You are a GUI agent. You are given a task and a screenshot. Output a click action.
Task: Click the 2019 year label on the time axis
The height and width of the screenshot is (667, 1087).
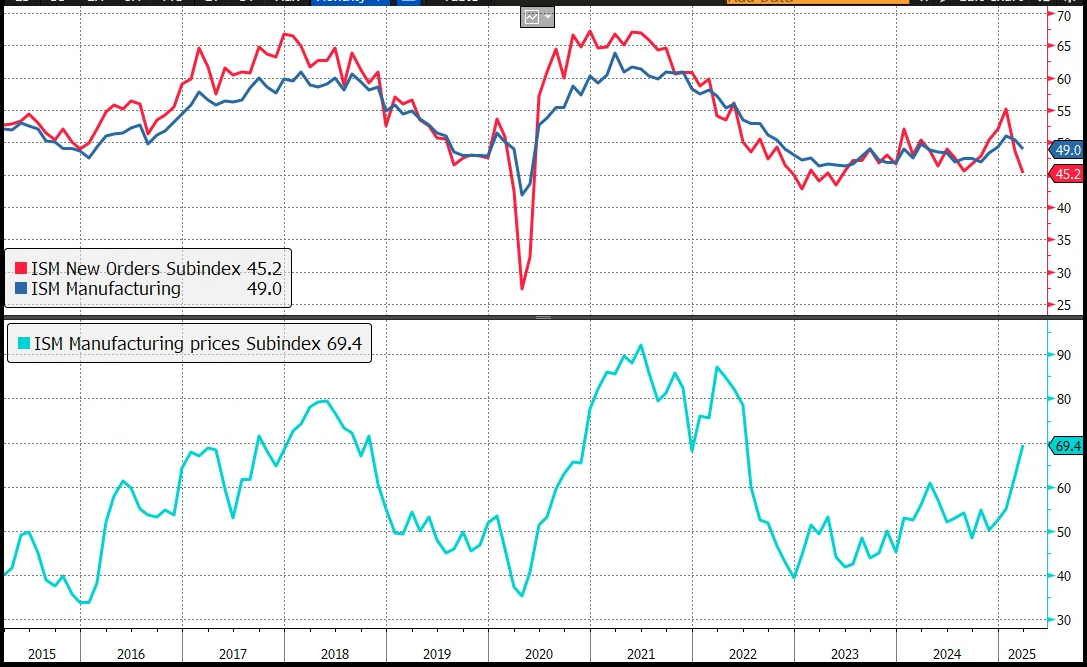click(x=437, y=654)
